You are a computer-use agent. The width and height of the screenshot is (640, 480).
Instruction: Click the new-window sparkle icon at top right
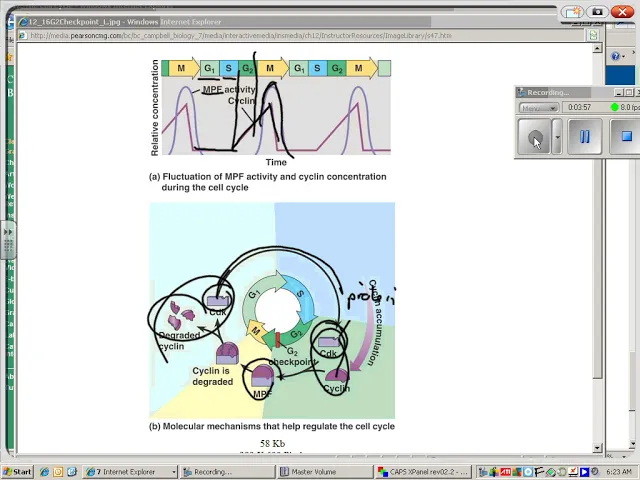573,11
